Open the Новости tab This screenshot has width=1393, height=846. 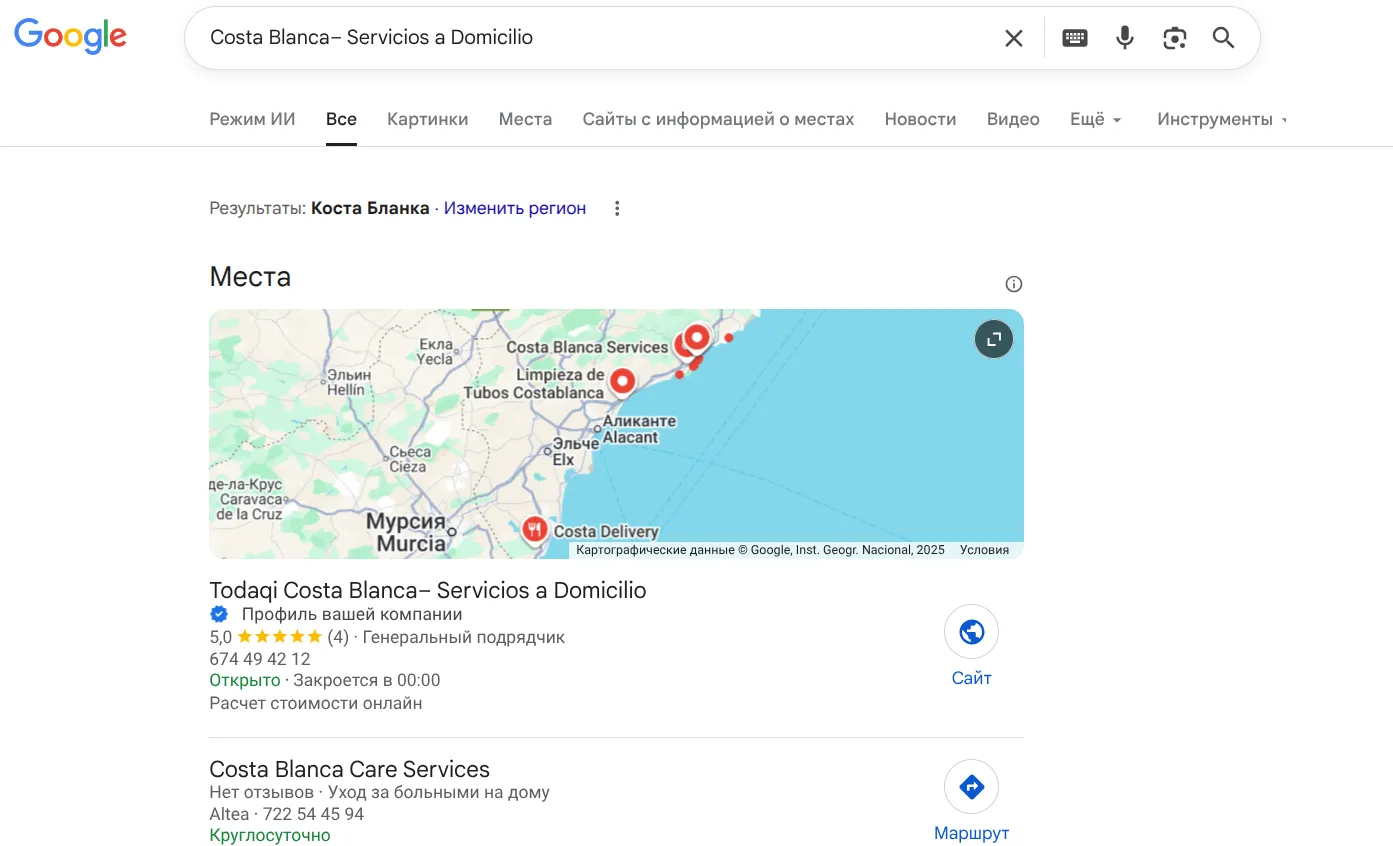[920, 118]
